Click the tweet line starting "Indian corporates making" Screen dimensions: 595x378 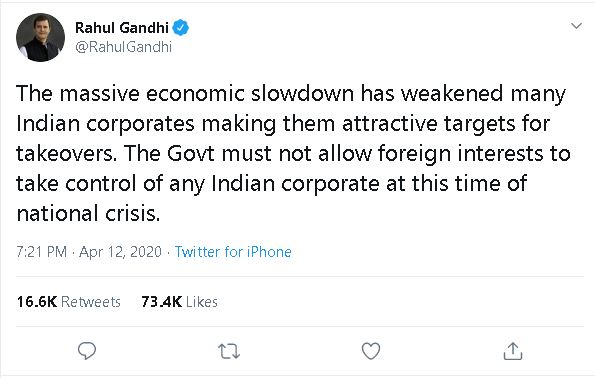[283, 124]
